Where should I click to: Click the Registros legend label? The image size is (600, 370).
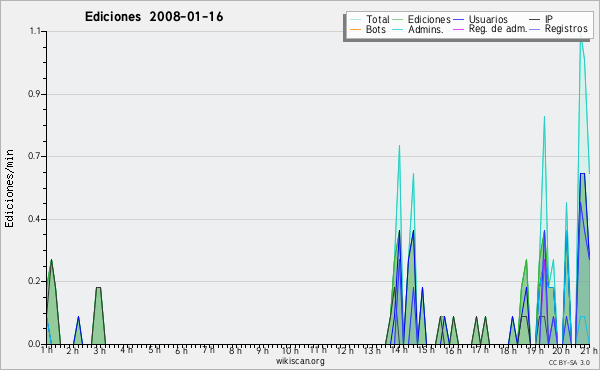(566, 29)
